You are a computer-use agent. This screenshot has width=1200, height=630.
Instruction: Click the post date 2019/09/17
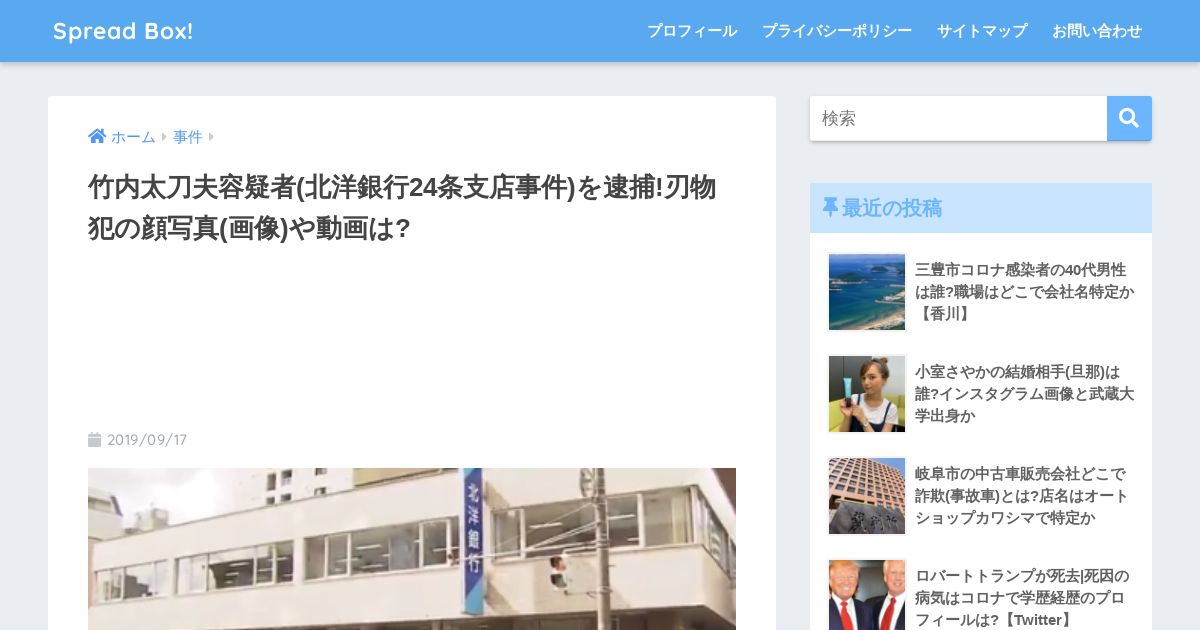[x=147, y=440]
